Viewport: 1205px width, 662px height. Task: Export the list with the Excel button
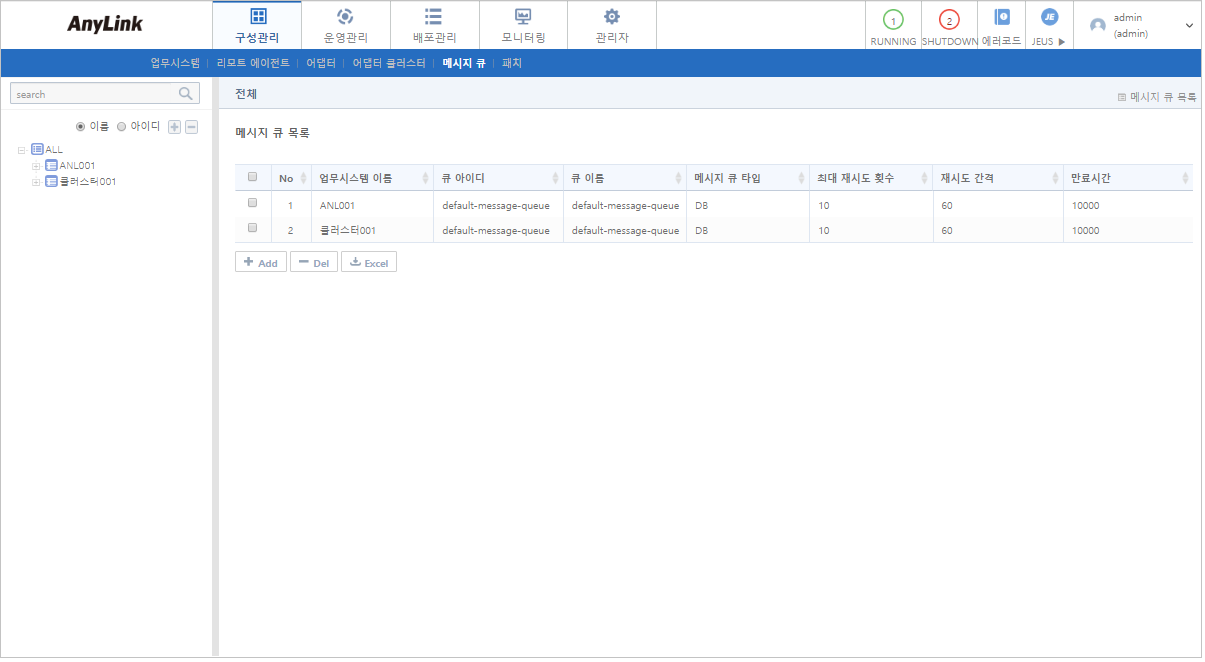(368, 261)
